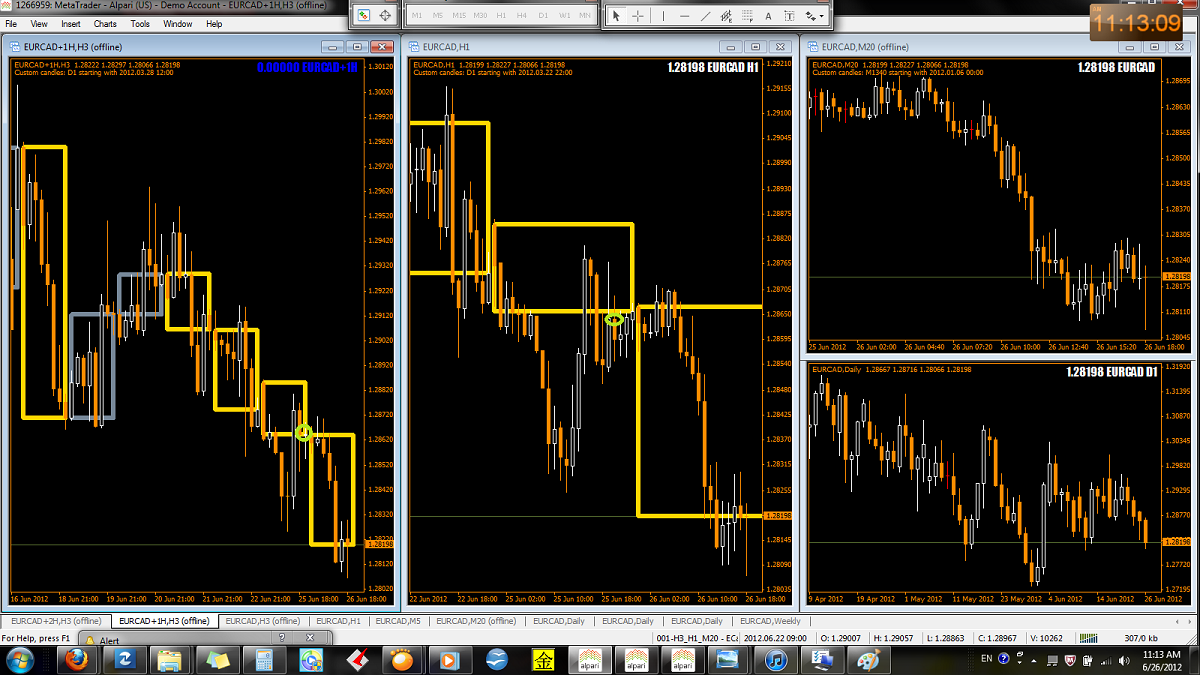Switch to EURCAD,H3 (offline) chart tab
Screen dimensions: 1200x675
pyautogui.click(x=262, y=621)
